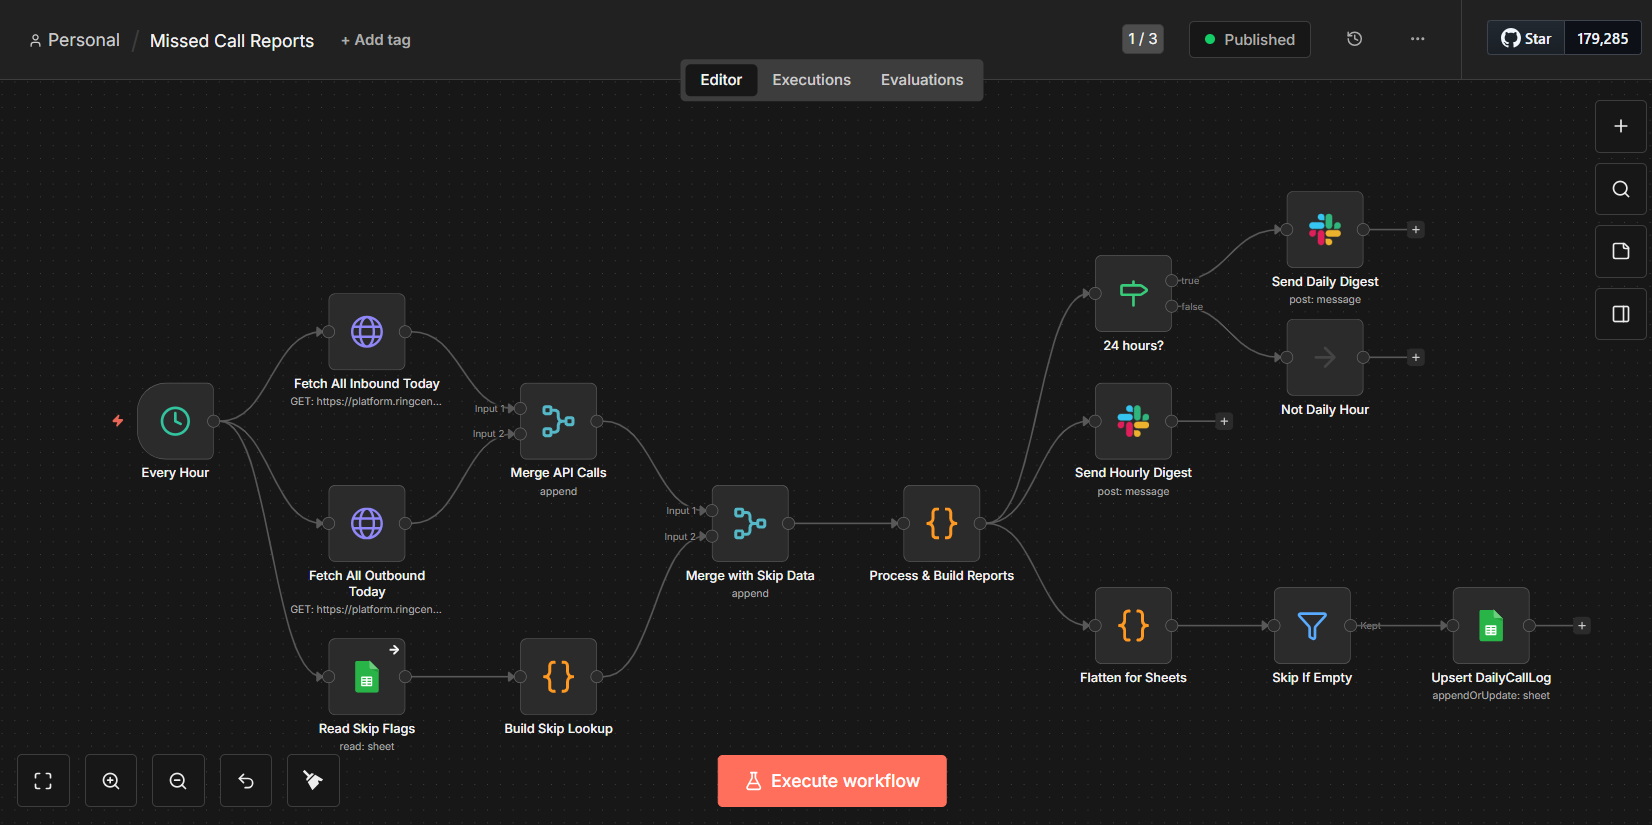Viewport: 1652px width, 825px height.
Task: Switch to the Executions tab
Action: [811, 80]
